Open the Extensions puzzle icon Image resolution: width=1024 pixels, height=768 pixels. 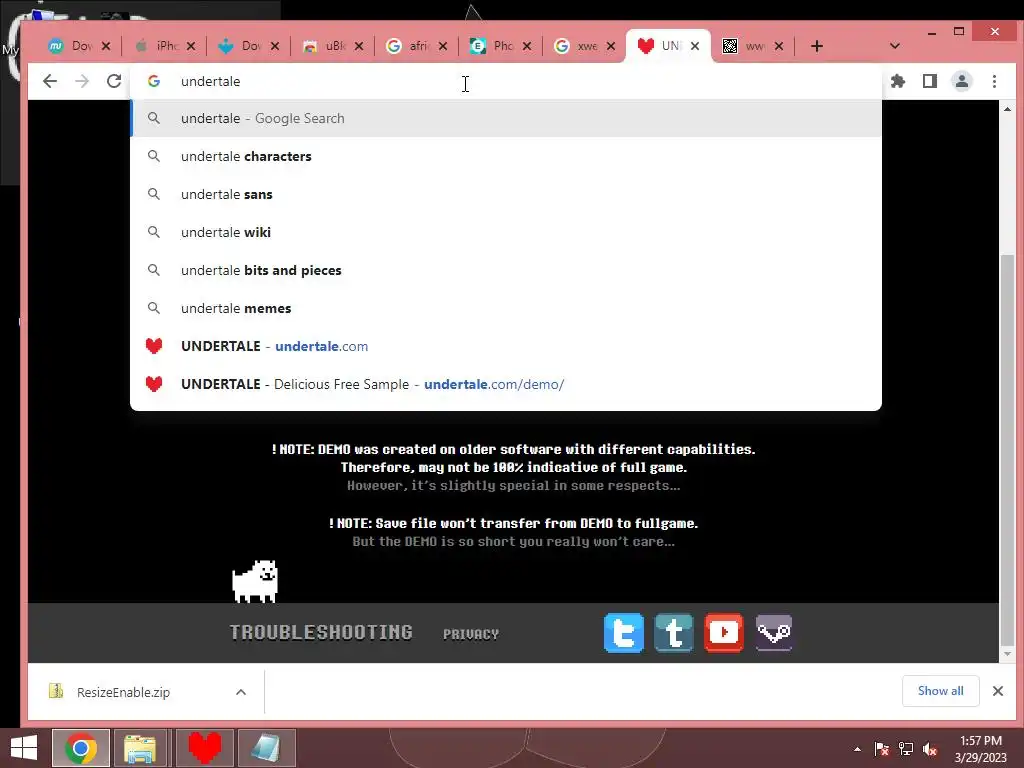[898, 81]
